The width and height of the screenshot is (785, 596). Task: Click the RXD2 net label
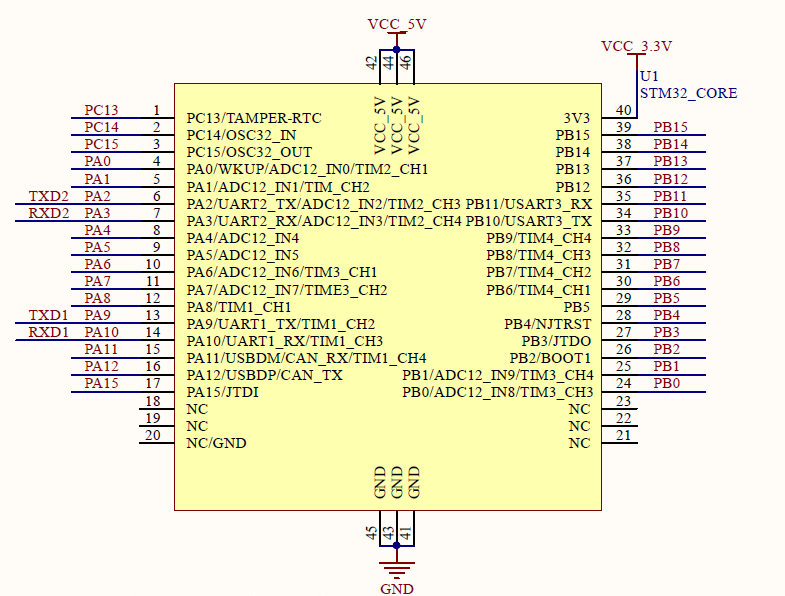coord(49,213)
